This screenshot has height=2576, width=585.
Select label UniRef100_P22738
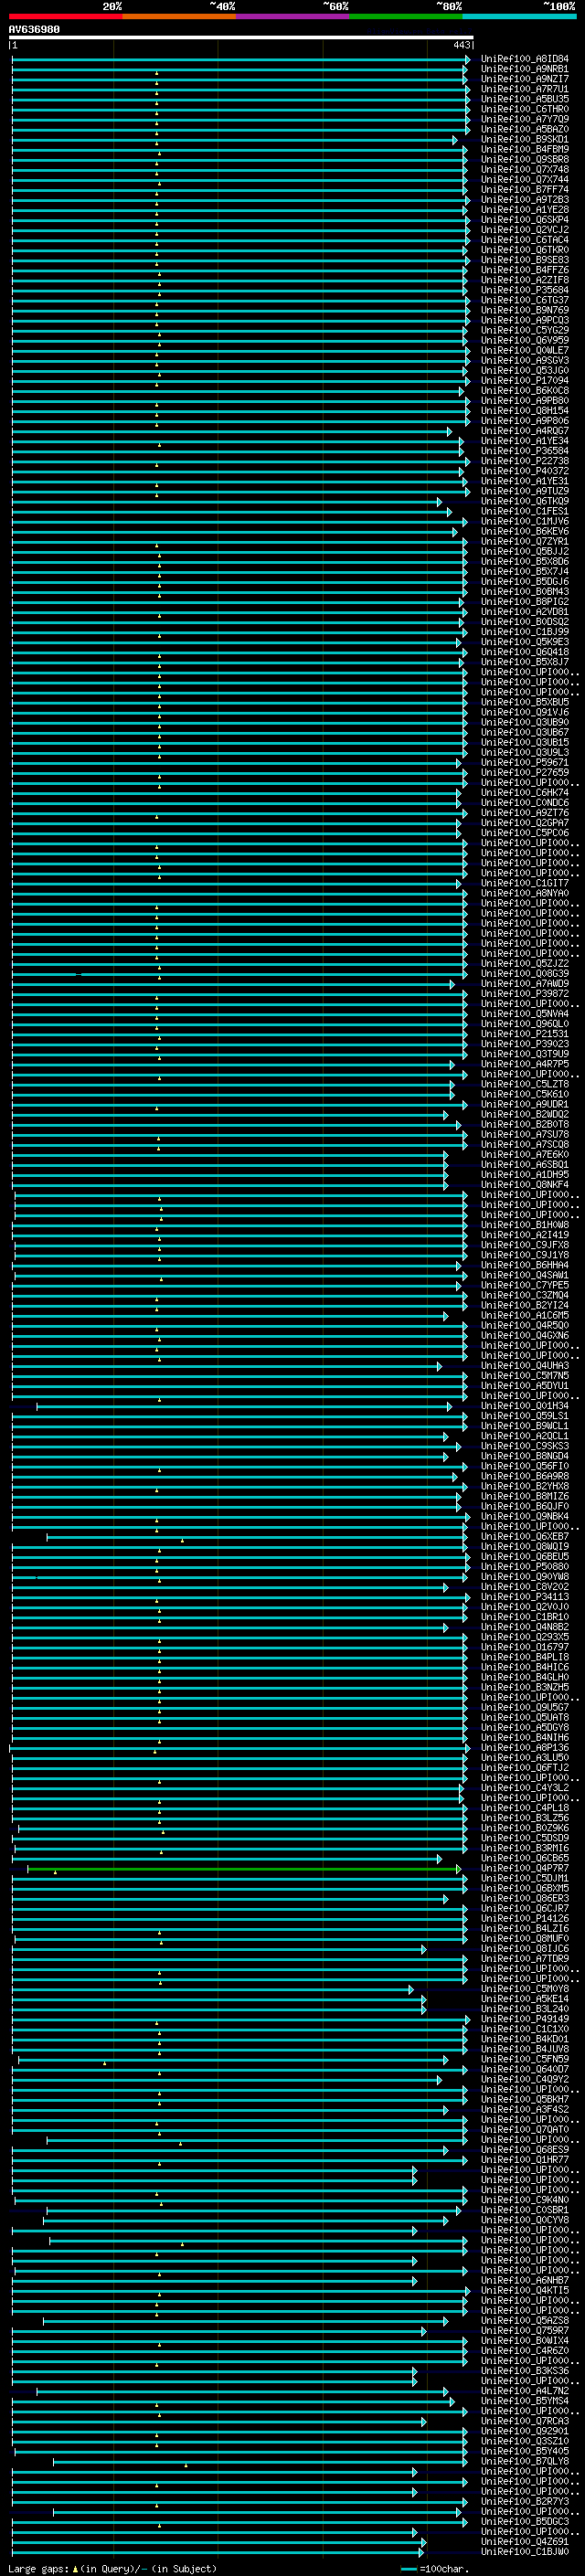[x=525, y=461]
